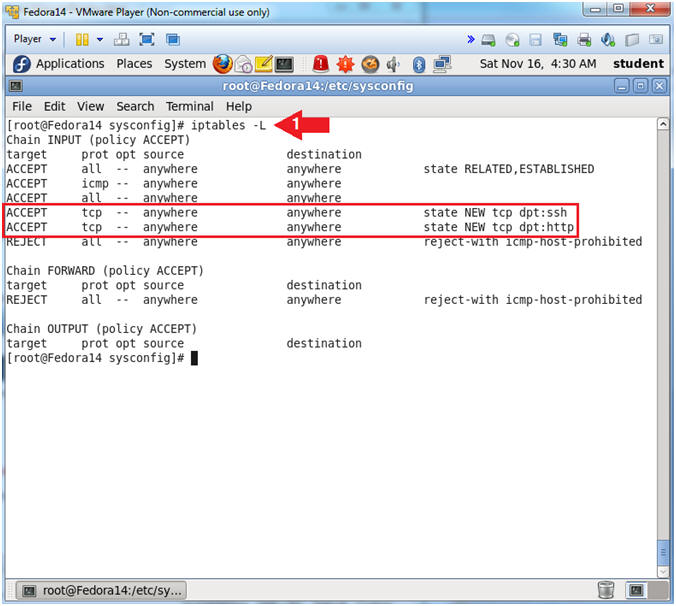
Task: Click the printer device icon
Action: pyautogui.click(x=584, y=40)
